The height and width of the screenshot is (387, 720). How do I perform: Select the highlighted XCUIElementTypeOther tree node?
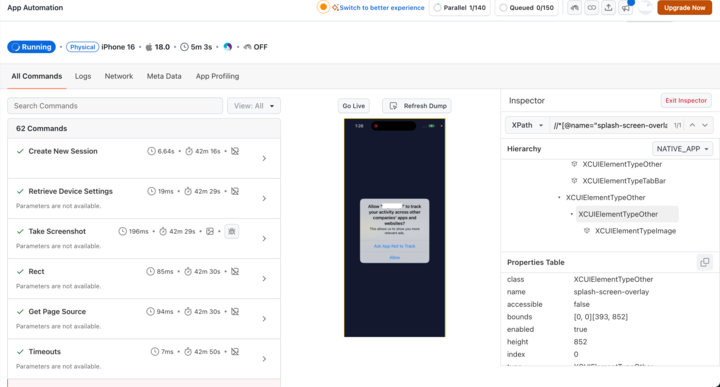coord(618,214)
